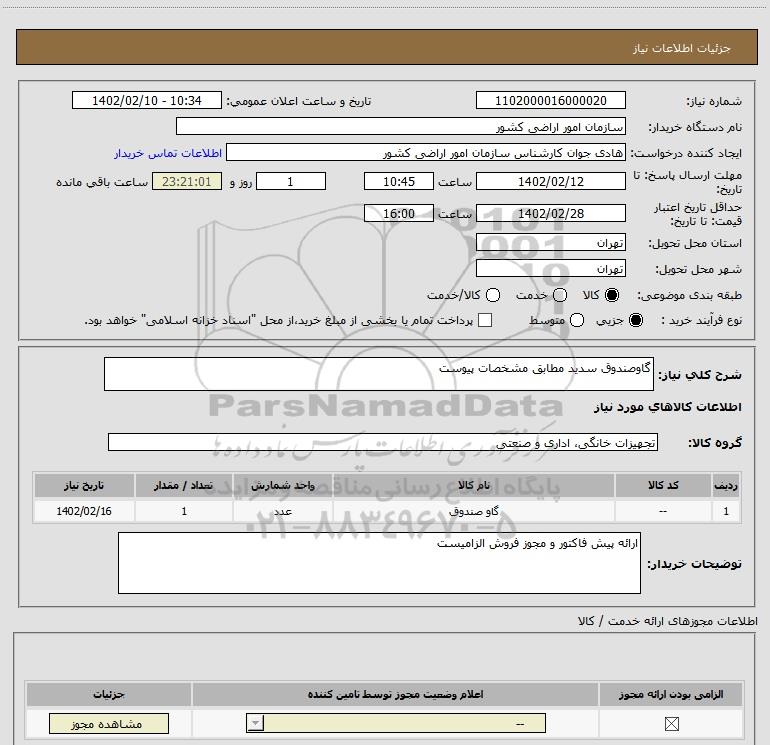Image resolution: width=770 pixels, height=745 pixels.
Task: Click the مشاهده مجوز button
Action: coord(109,723)
